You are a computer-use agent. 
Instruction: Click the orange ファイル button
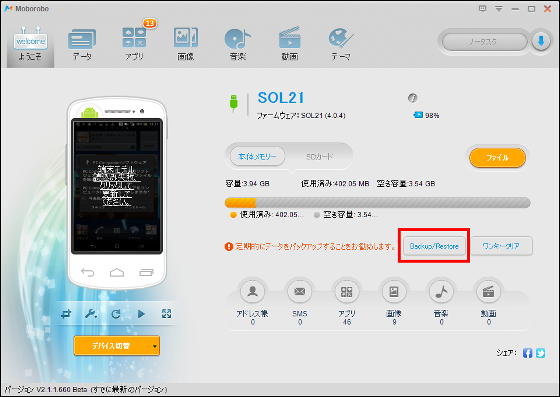498,157
